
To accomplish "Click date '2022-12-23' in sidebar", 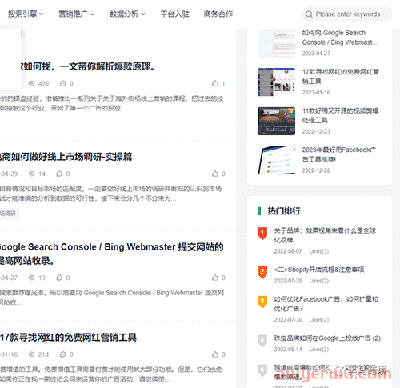I will tap(316, 132).
